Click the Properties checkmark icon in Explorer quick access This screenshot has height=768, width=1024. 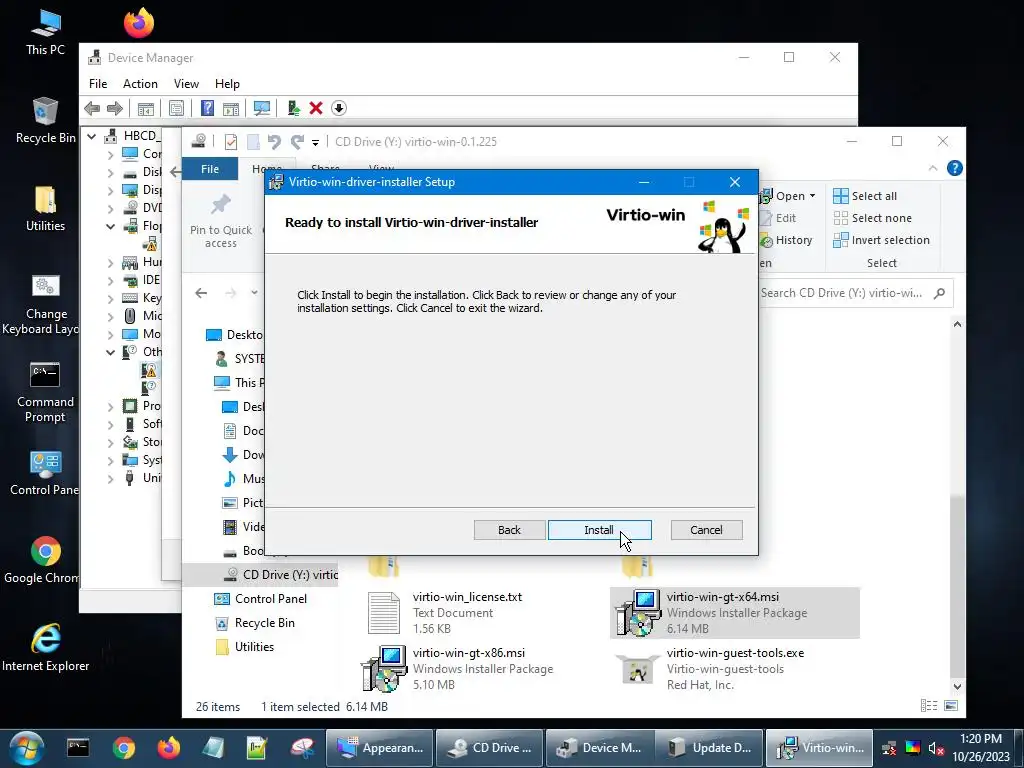tap(231, 142)
